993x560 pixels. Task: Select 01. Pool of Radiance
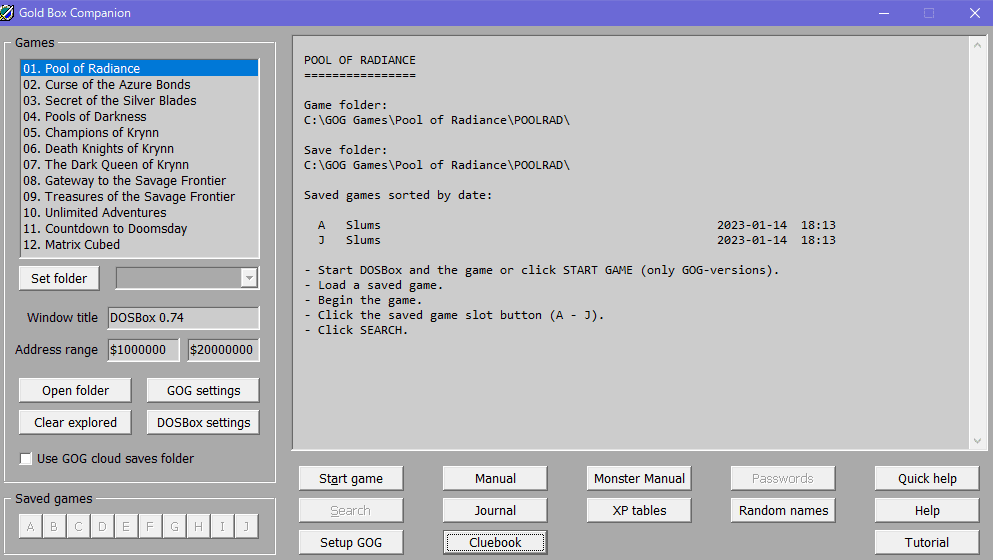140,68
